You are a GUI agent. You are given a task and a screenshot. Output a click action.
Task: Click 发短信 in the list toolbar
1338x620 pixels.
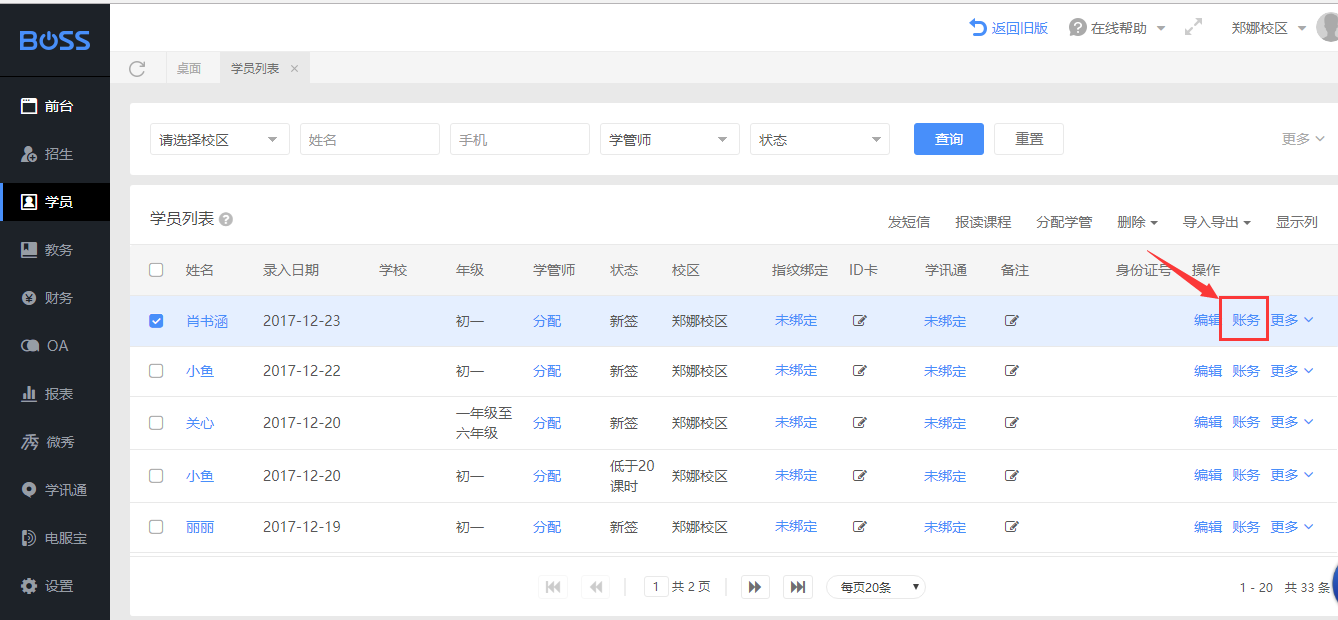(x=909, y=222)
